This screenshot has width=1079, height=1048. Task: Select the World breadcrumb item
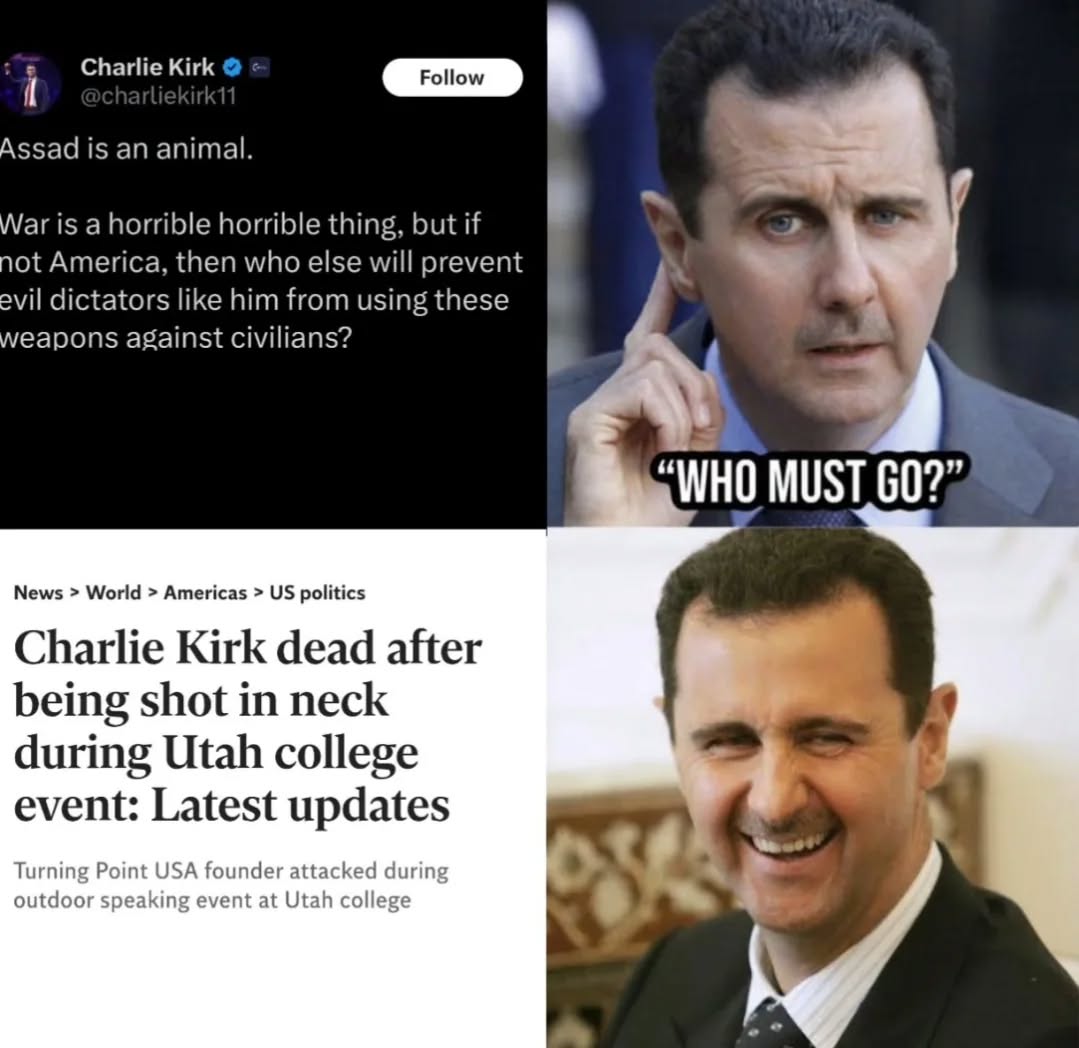(114, 592)
